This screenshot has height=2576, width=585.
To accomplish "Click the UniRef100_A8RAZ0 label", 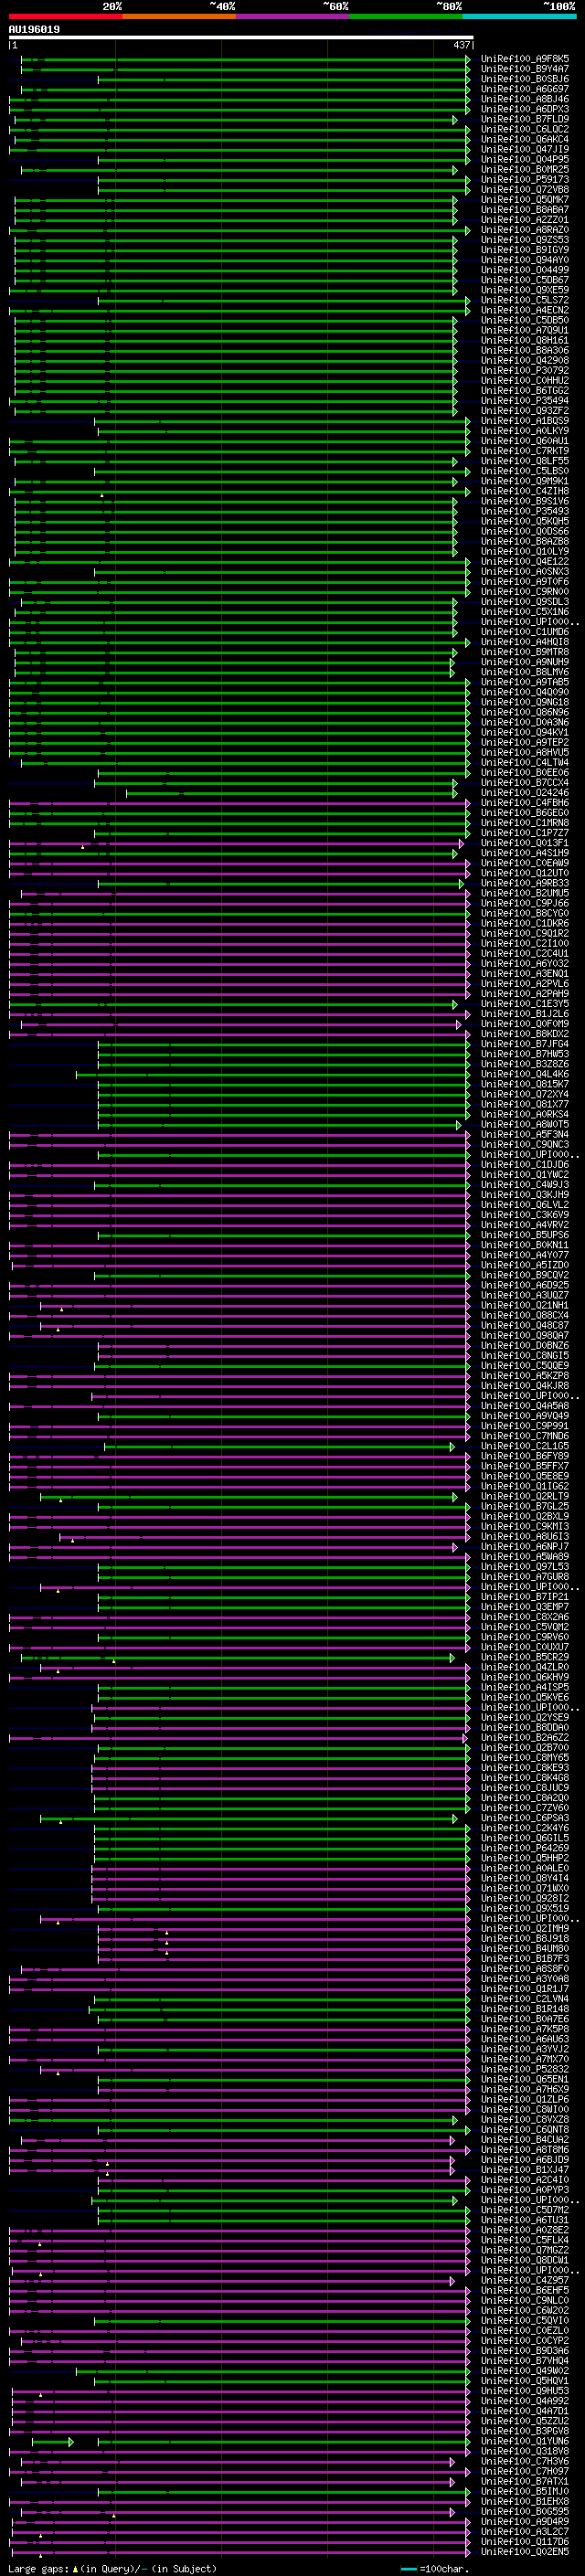I will [x=525, y=230].
